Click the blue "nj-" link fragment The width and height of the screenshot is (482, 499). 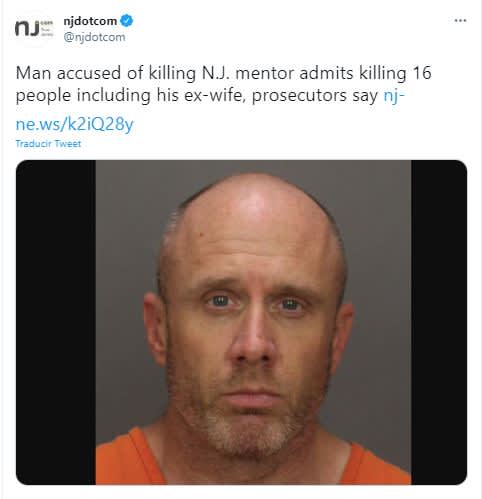coord(394,96)
